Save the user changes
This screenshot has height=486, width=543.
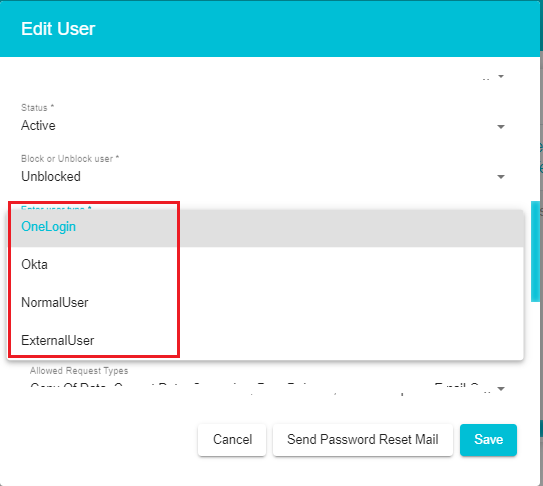pos(488,440)
